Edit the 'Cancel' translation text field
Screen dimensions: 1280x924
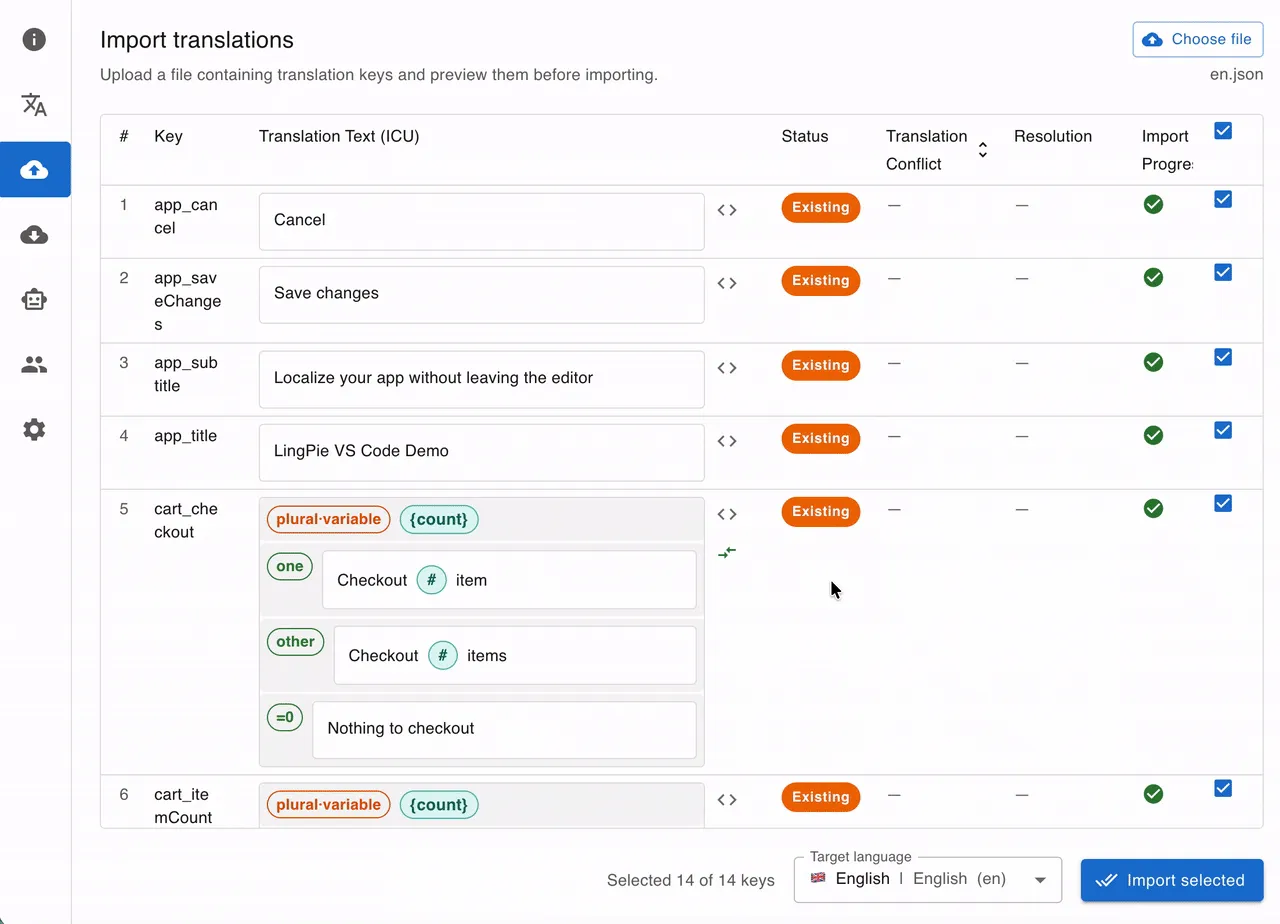(x=481, y=221)
